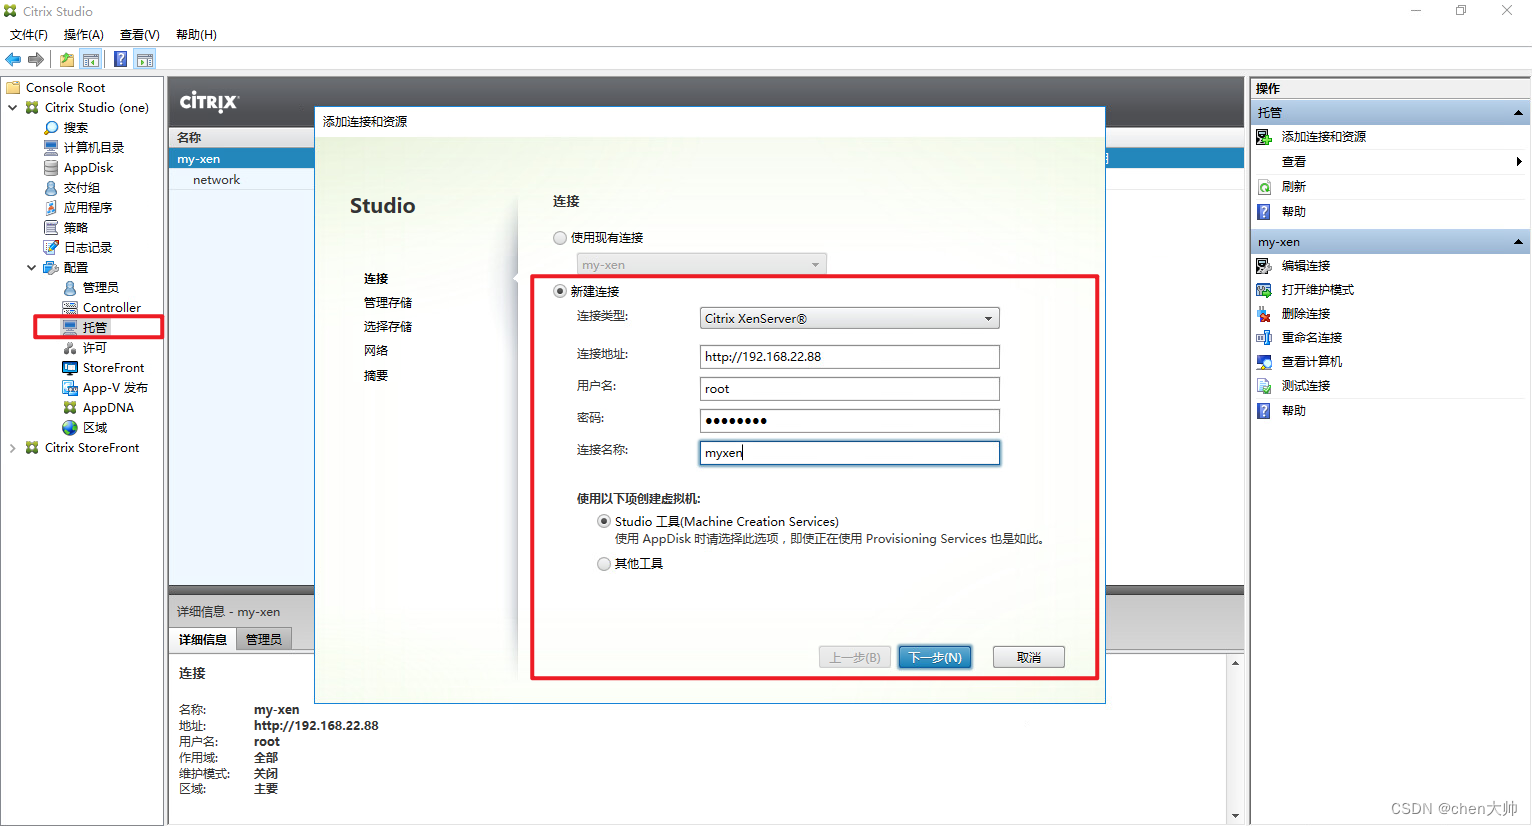Click the 取消 button
The height and width of the screenshot is (826, 1532).
[1029, 658]
